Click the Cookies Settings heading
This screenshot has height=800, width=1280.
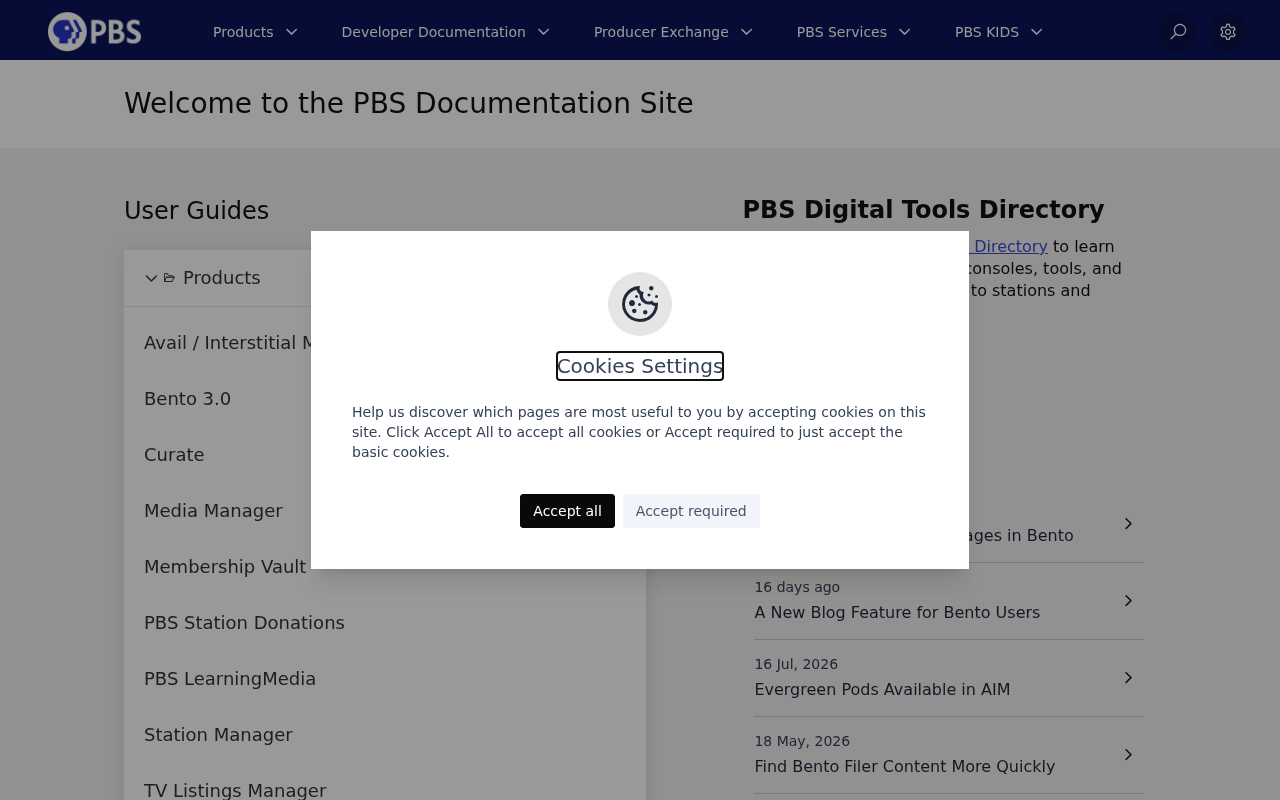[x=640, y=366]
